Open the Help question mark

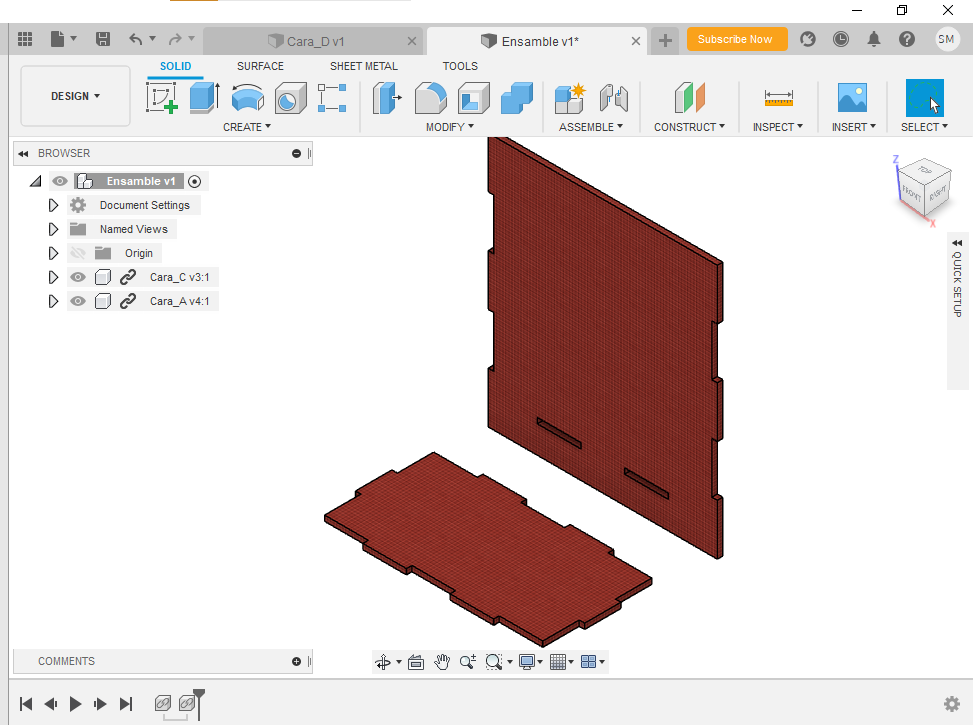[907, 39]
